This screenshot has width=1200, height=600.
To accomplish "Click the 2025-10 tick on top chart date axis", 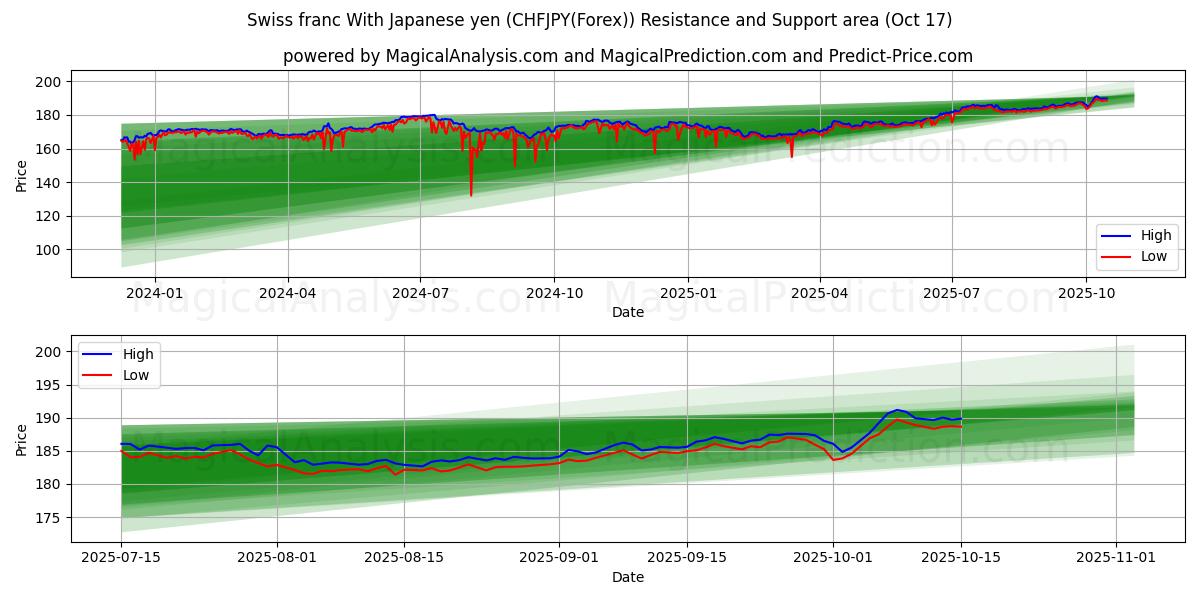I will tap(1086, 293).
